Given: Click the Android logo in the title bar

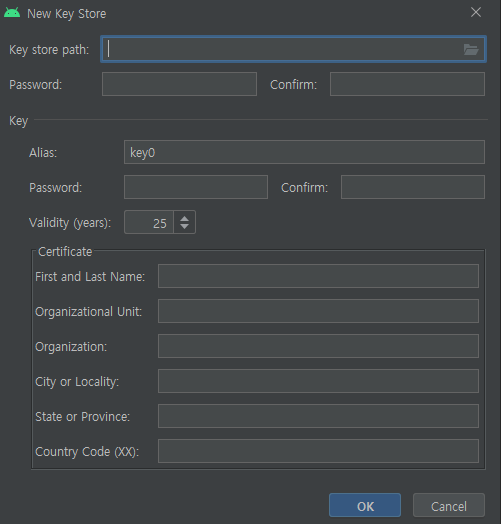Looking at the screenshot, I should click(x=12, y=13).
